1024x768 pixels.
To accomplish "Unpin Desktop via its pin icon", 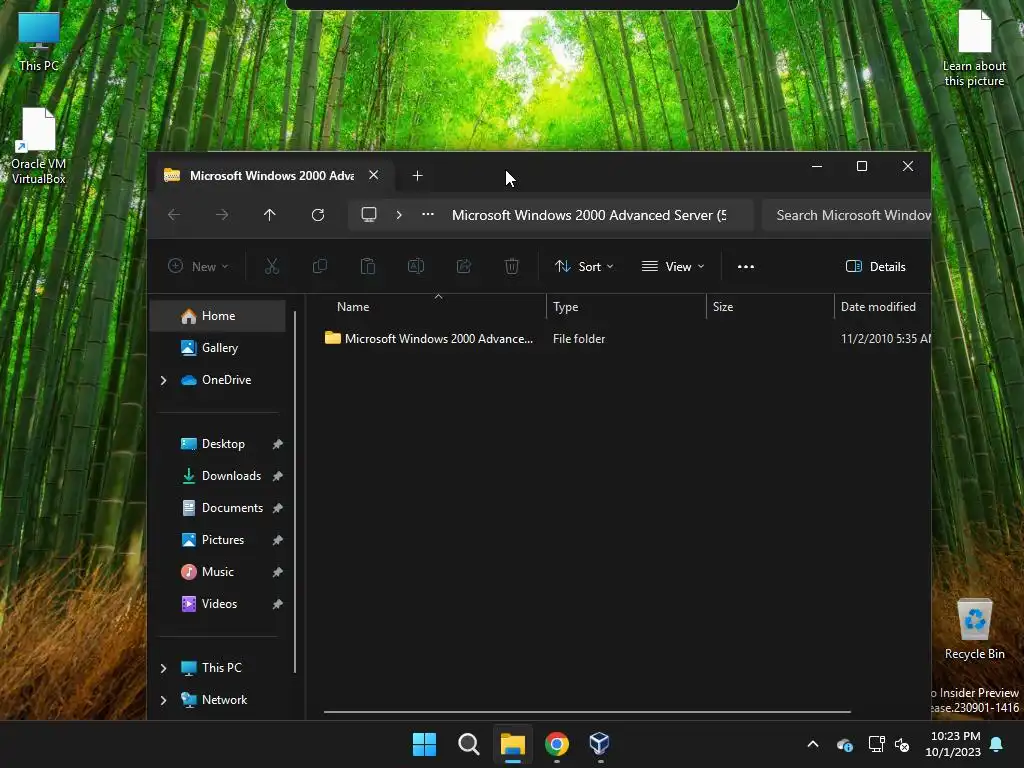I will (x=278, y=444).
